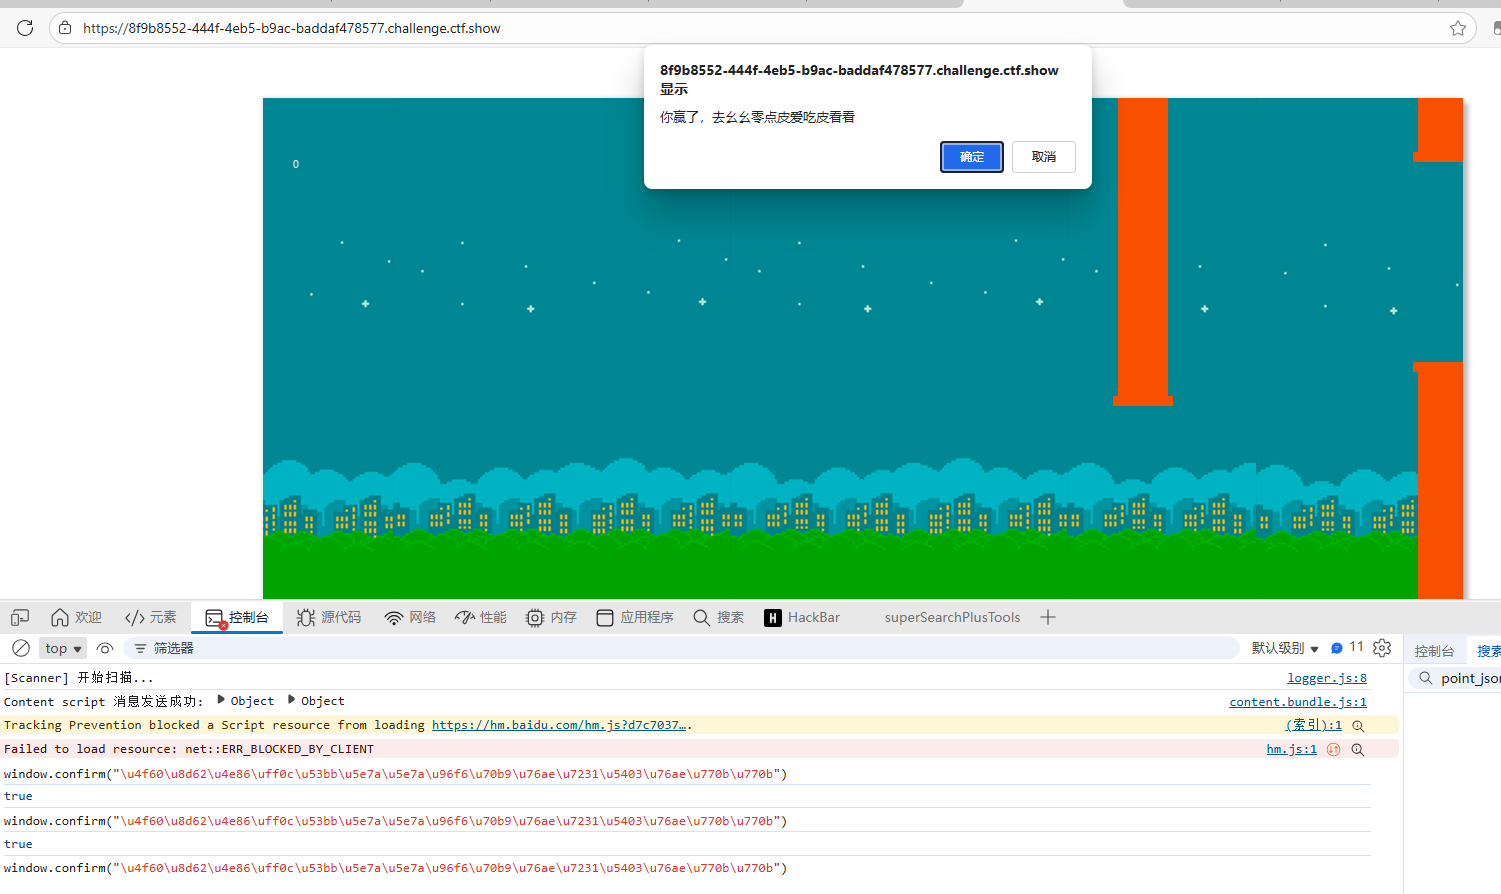
Task: Clear console with the ban icon
Action: pyautogui.click(x=20, y=648)
